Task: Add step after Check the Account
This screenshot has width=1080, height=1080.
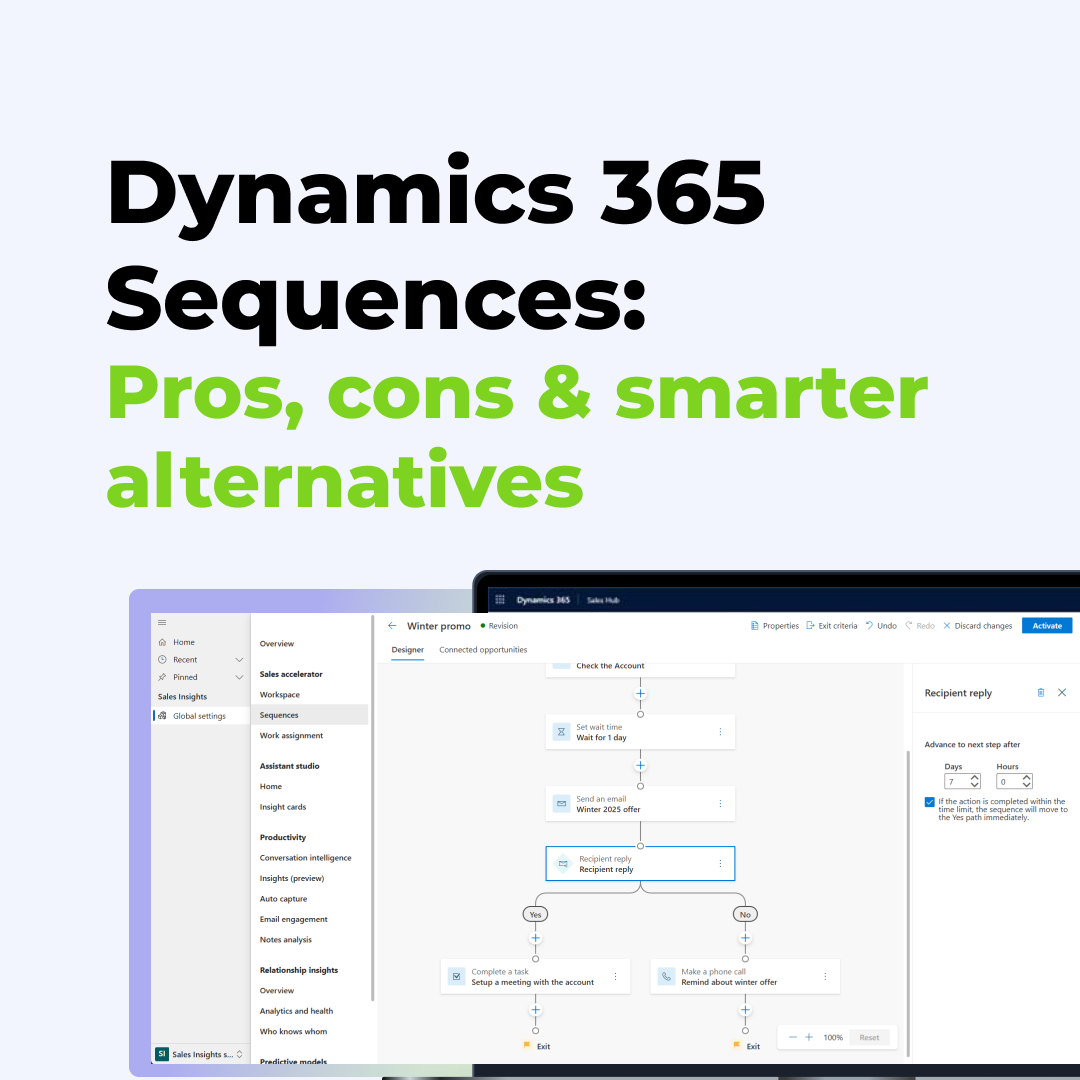Action: (641, 694)
